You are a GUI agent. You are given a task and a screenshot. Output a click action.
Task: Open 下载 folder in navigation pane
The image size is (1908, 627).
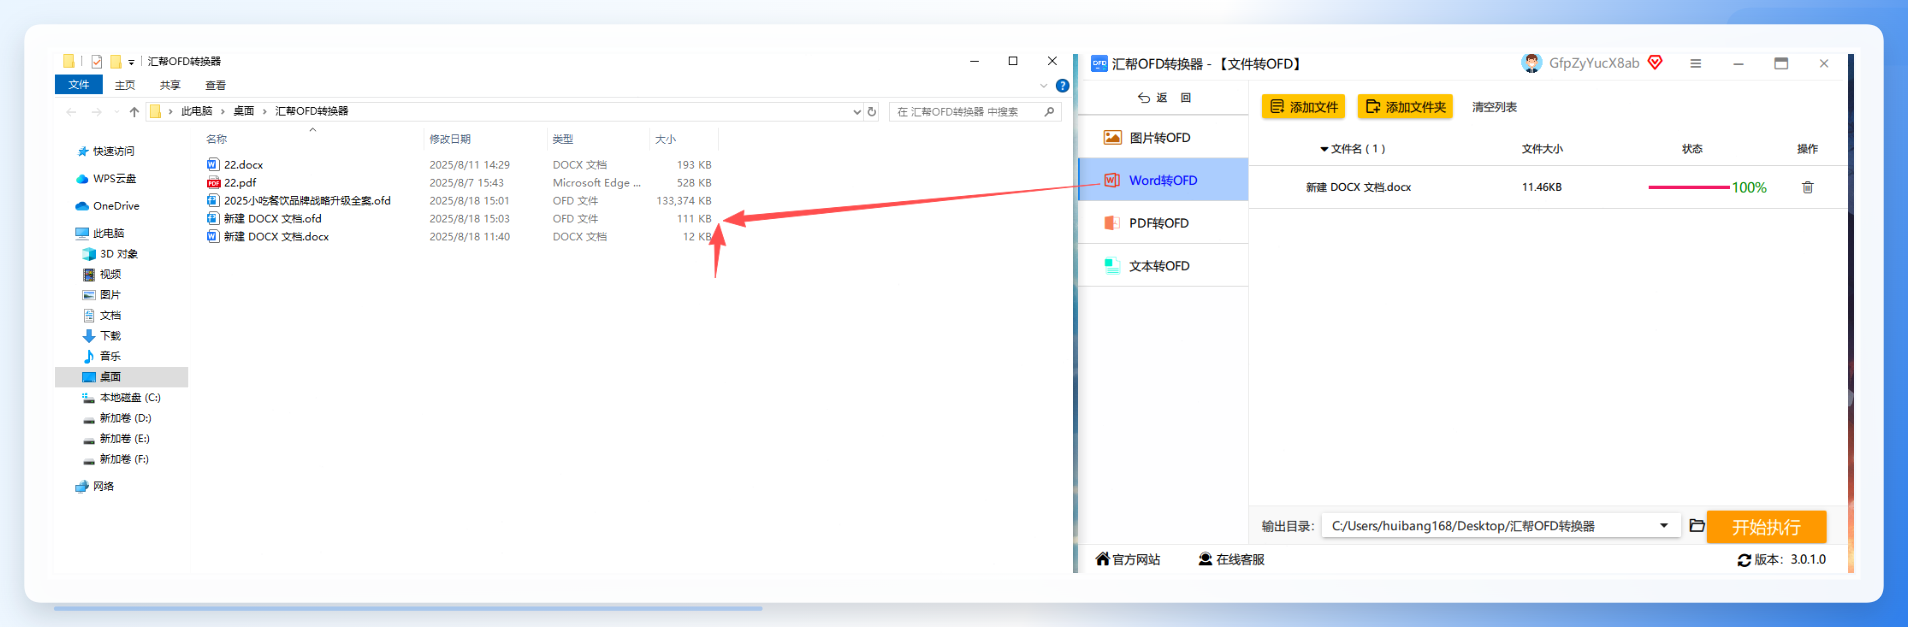(110, 336)
